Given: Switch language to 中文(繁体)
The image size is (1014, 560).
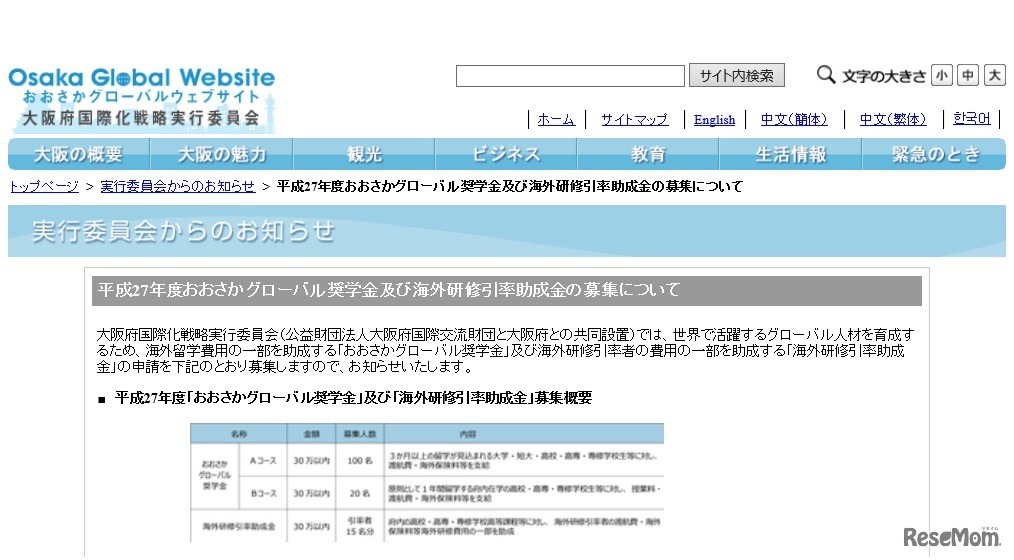Looking at the screenshot, I should pos(893,120).
